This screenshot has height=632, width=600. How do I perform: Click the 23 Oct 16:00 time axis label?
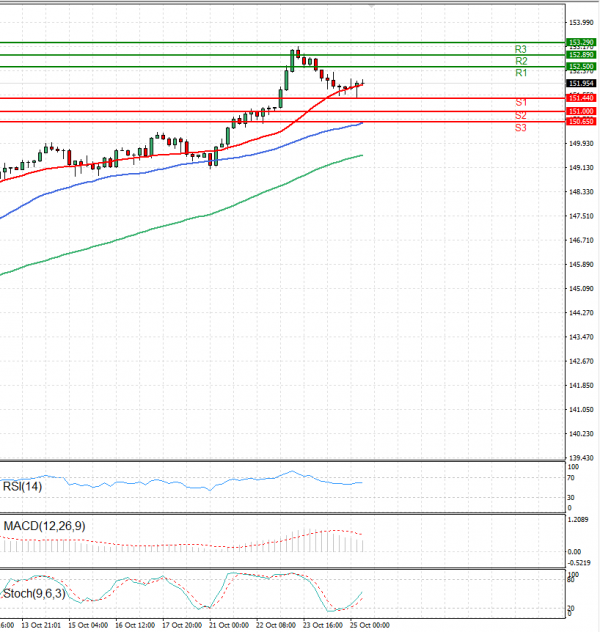(x=323, y=625)
